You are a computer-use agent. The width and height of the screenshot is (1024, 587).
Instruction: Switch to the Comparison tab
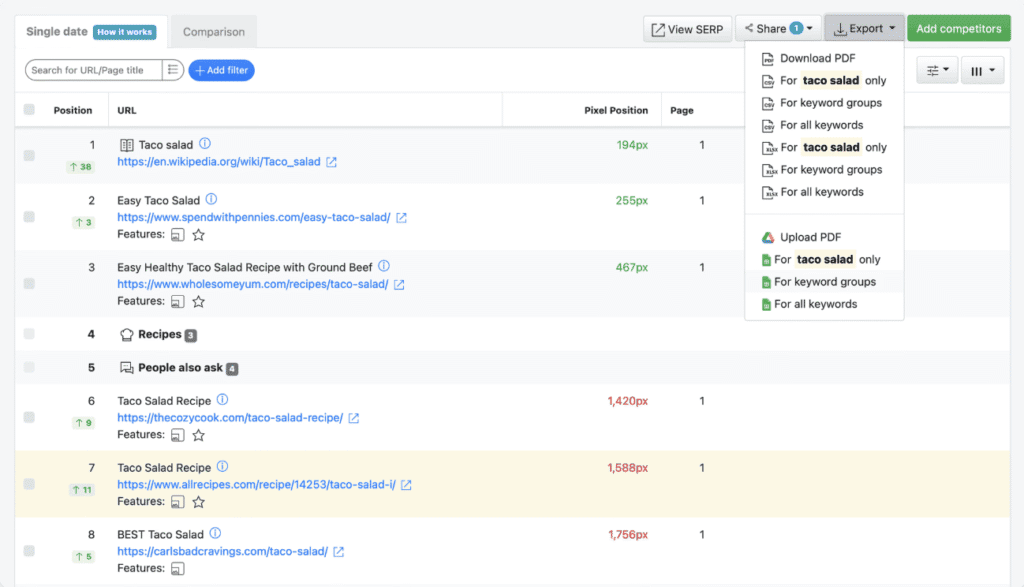[x=213, y=32]
